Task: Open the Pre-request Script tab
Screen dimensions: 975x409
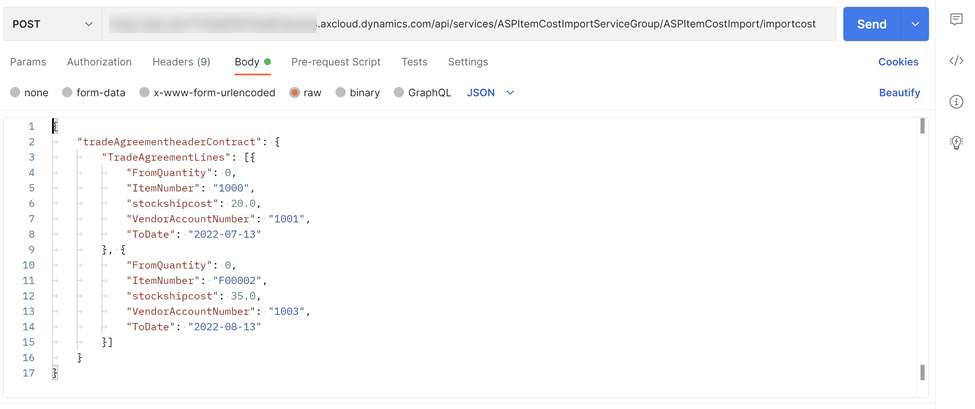Action: 335,62
